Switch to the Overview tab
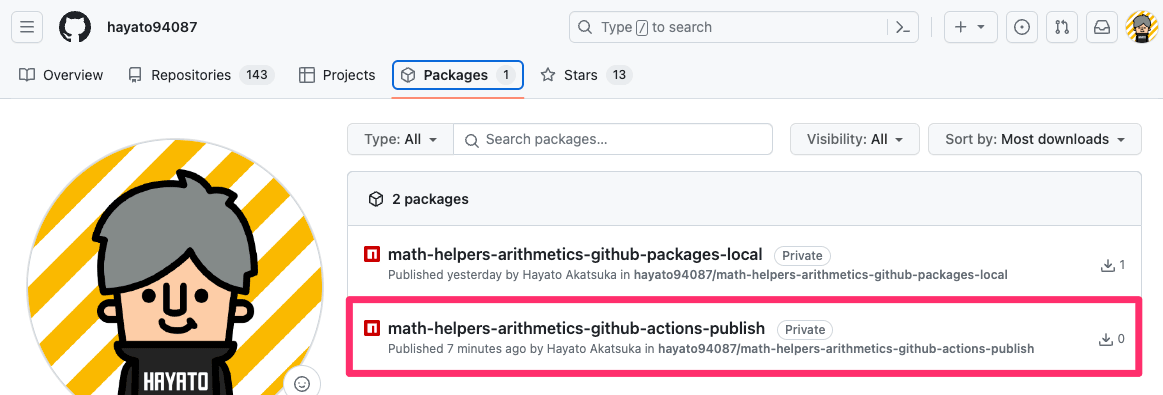This screenshot has height=395, width=1163. pos(61,75)
